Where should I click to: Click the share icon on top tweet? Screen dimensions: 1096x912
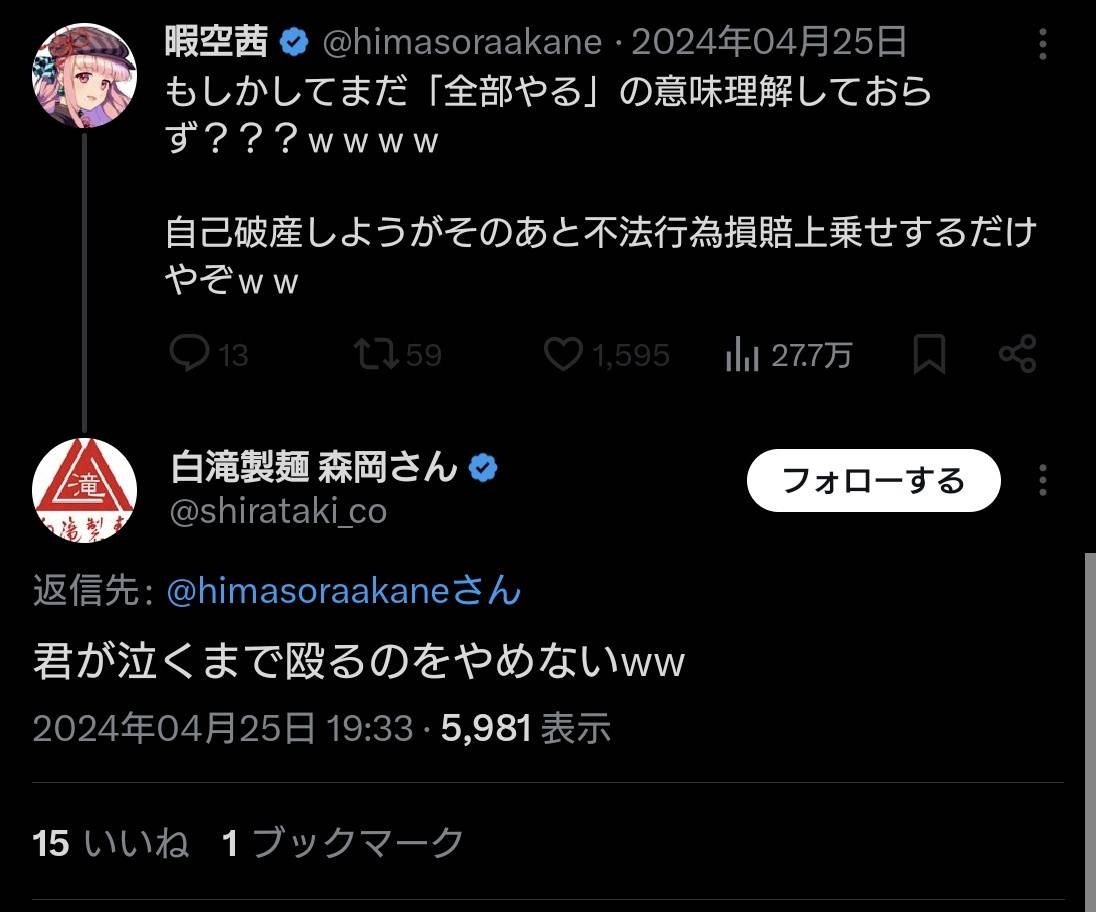[x=1017, y=354]
